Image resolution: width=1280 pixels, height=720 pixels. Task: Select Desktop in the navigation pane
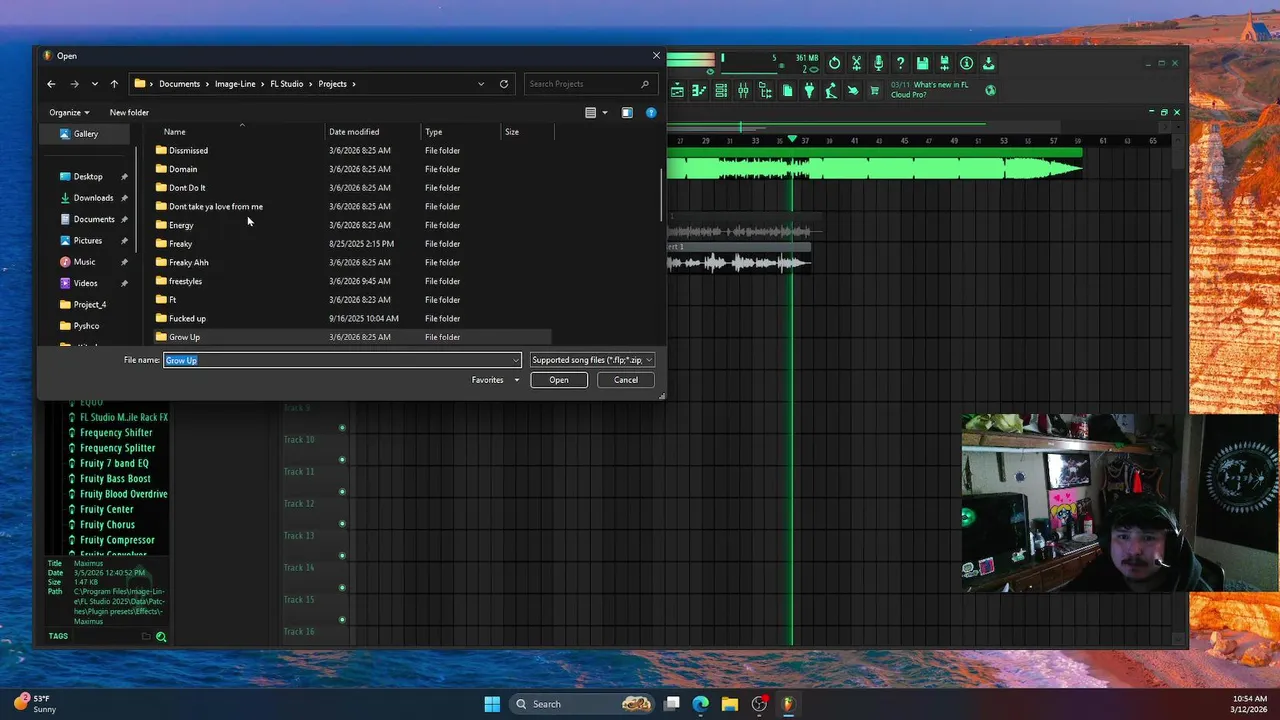click(88, 177)
